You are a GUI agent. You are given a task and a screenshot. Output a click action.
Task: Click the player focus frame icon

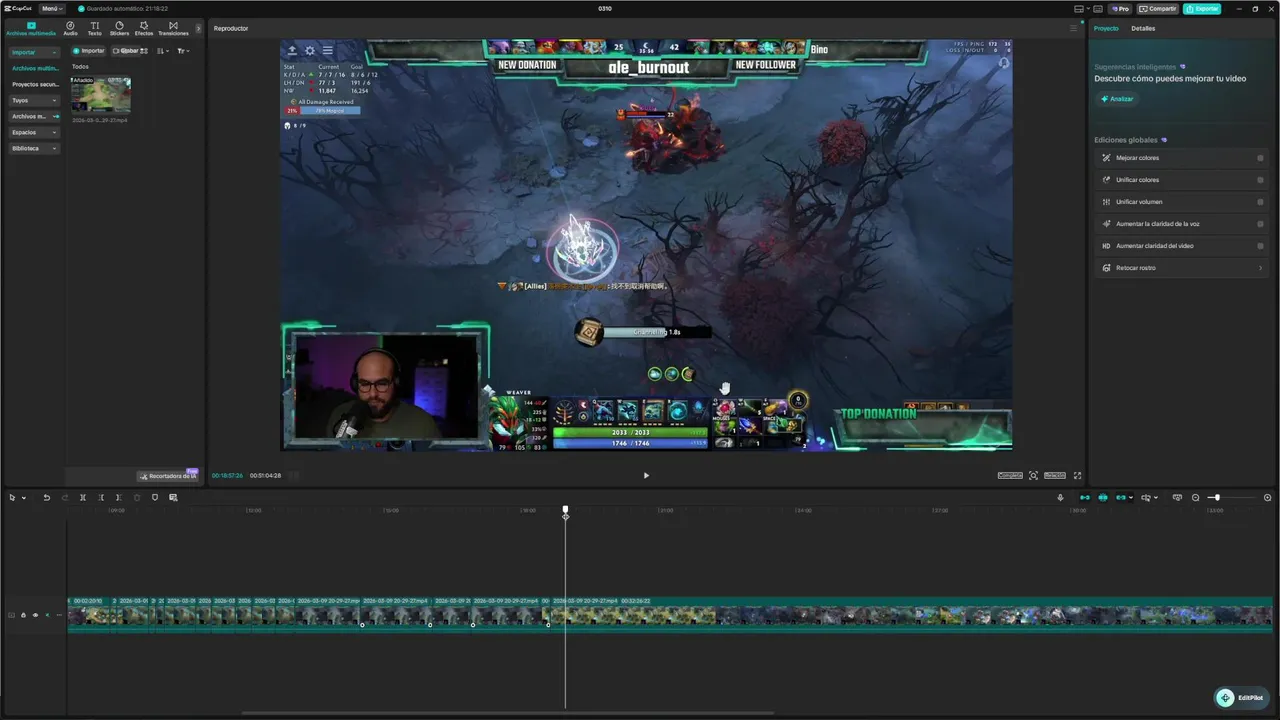pyautogui.click(x=1033, y=475)
